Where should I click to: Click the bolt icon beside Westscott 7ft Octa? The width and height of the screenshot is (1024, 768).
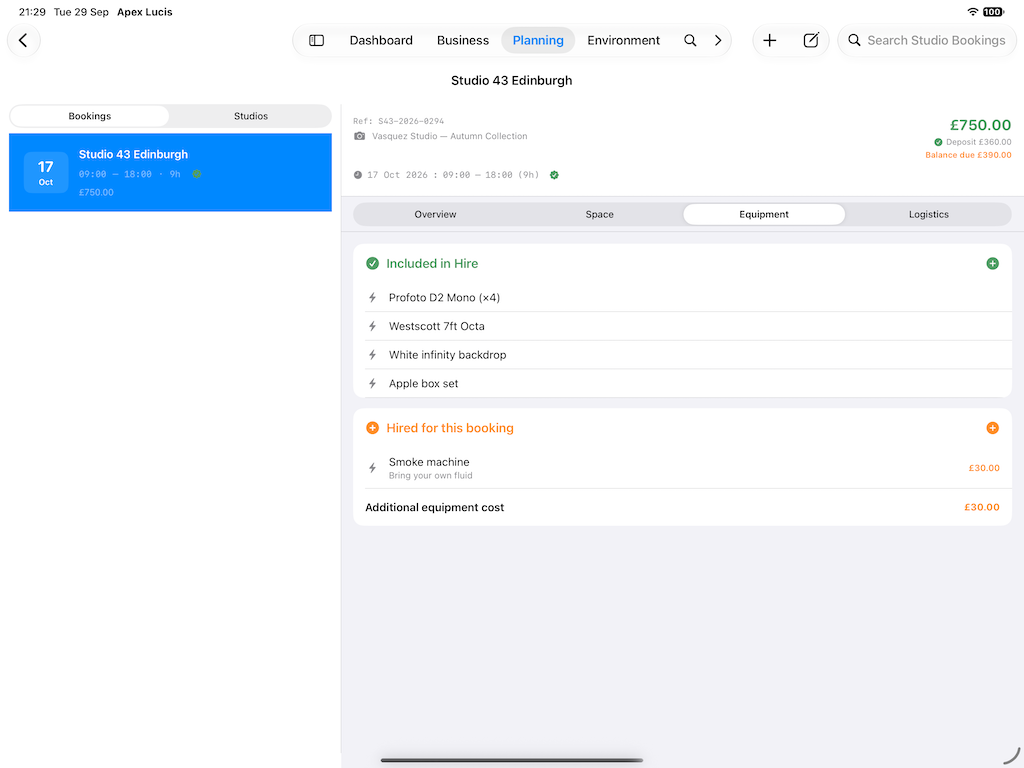(x=372, y=327)
